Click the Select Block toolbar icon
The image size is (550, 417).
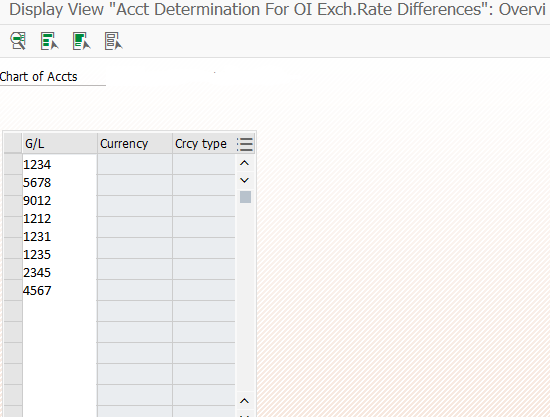(x=81, y=41)
